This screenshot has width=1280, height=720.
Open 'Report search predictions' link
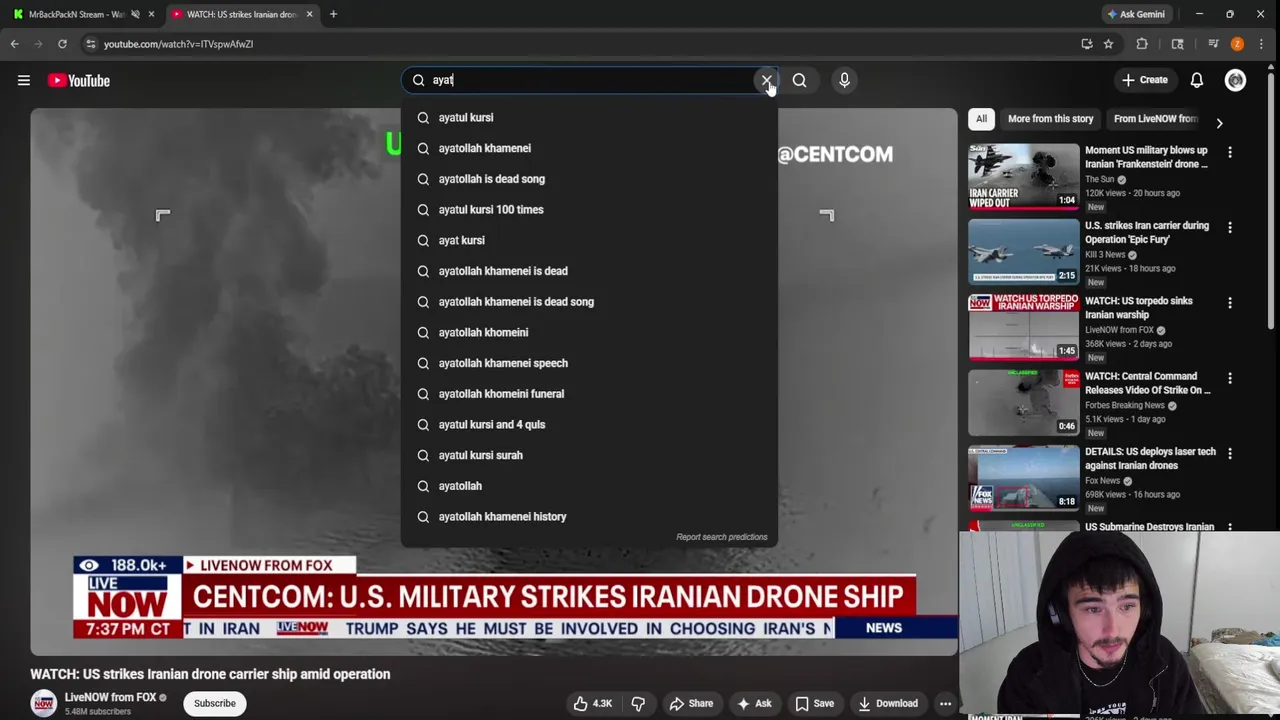[721, 537]
